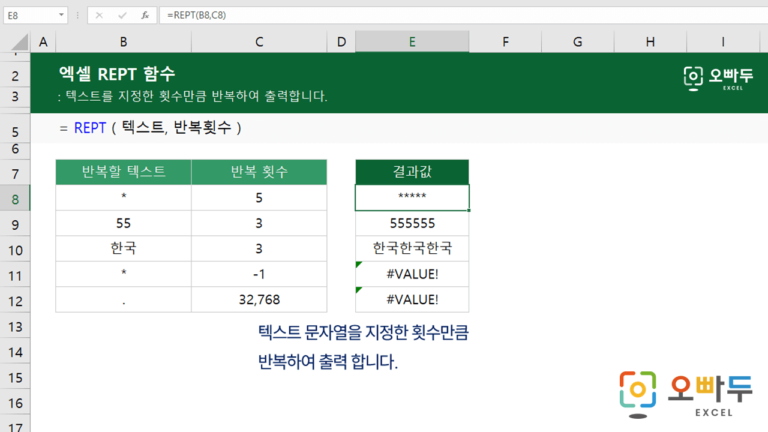Click the blue REPT syntax text
768x432 pixels.
pos(90,128)
